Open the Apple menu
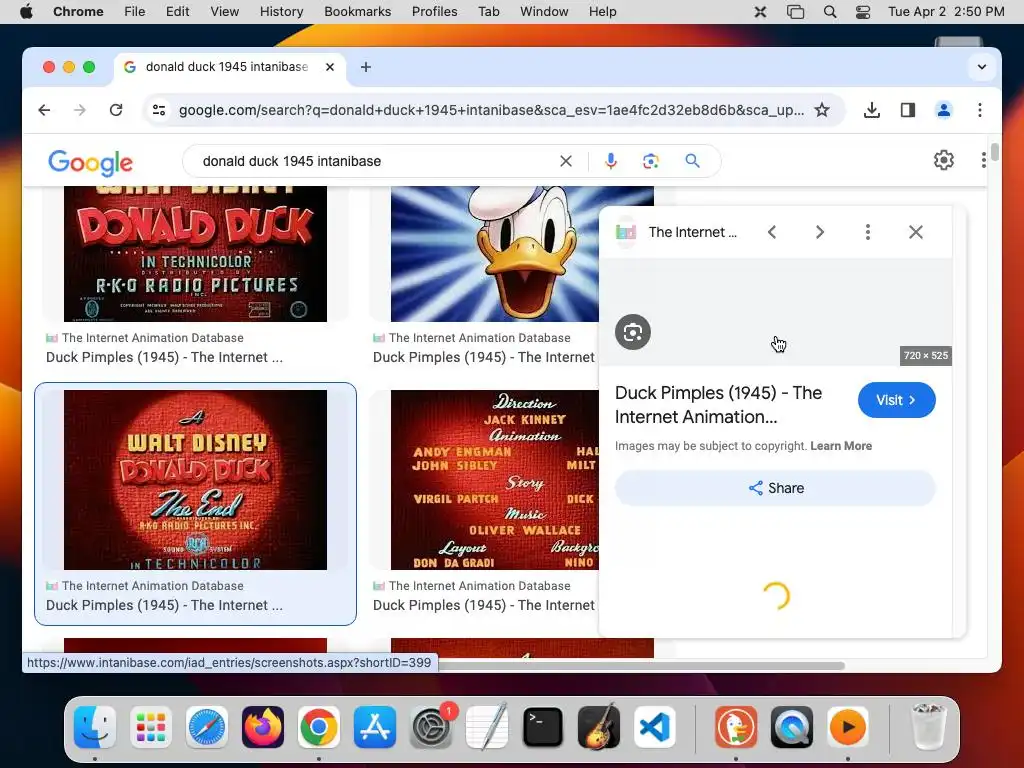Screen dimensions: 1024x768 26,12
